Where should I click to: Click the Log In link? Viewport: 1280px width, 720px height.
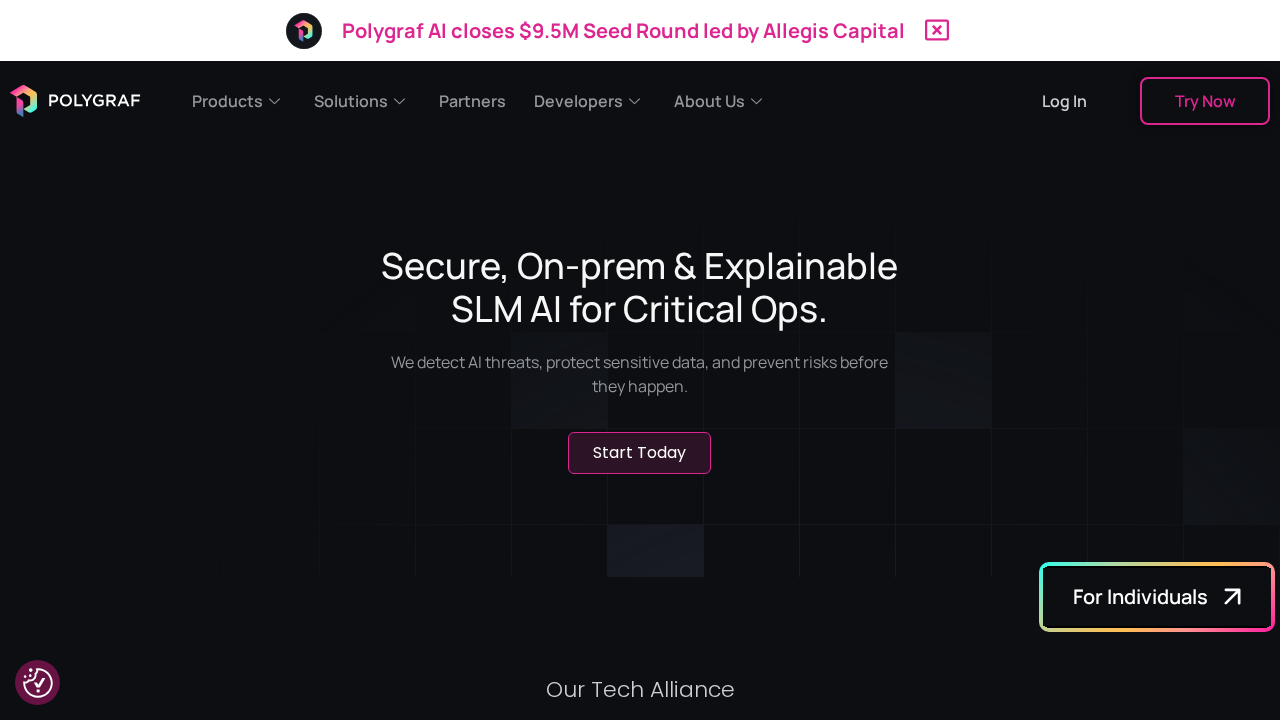[1064, 101]
